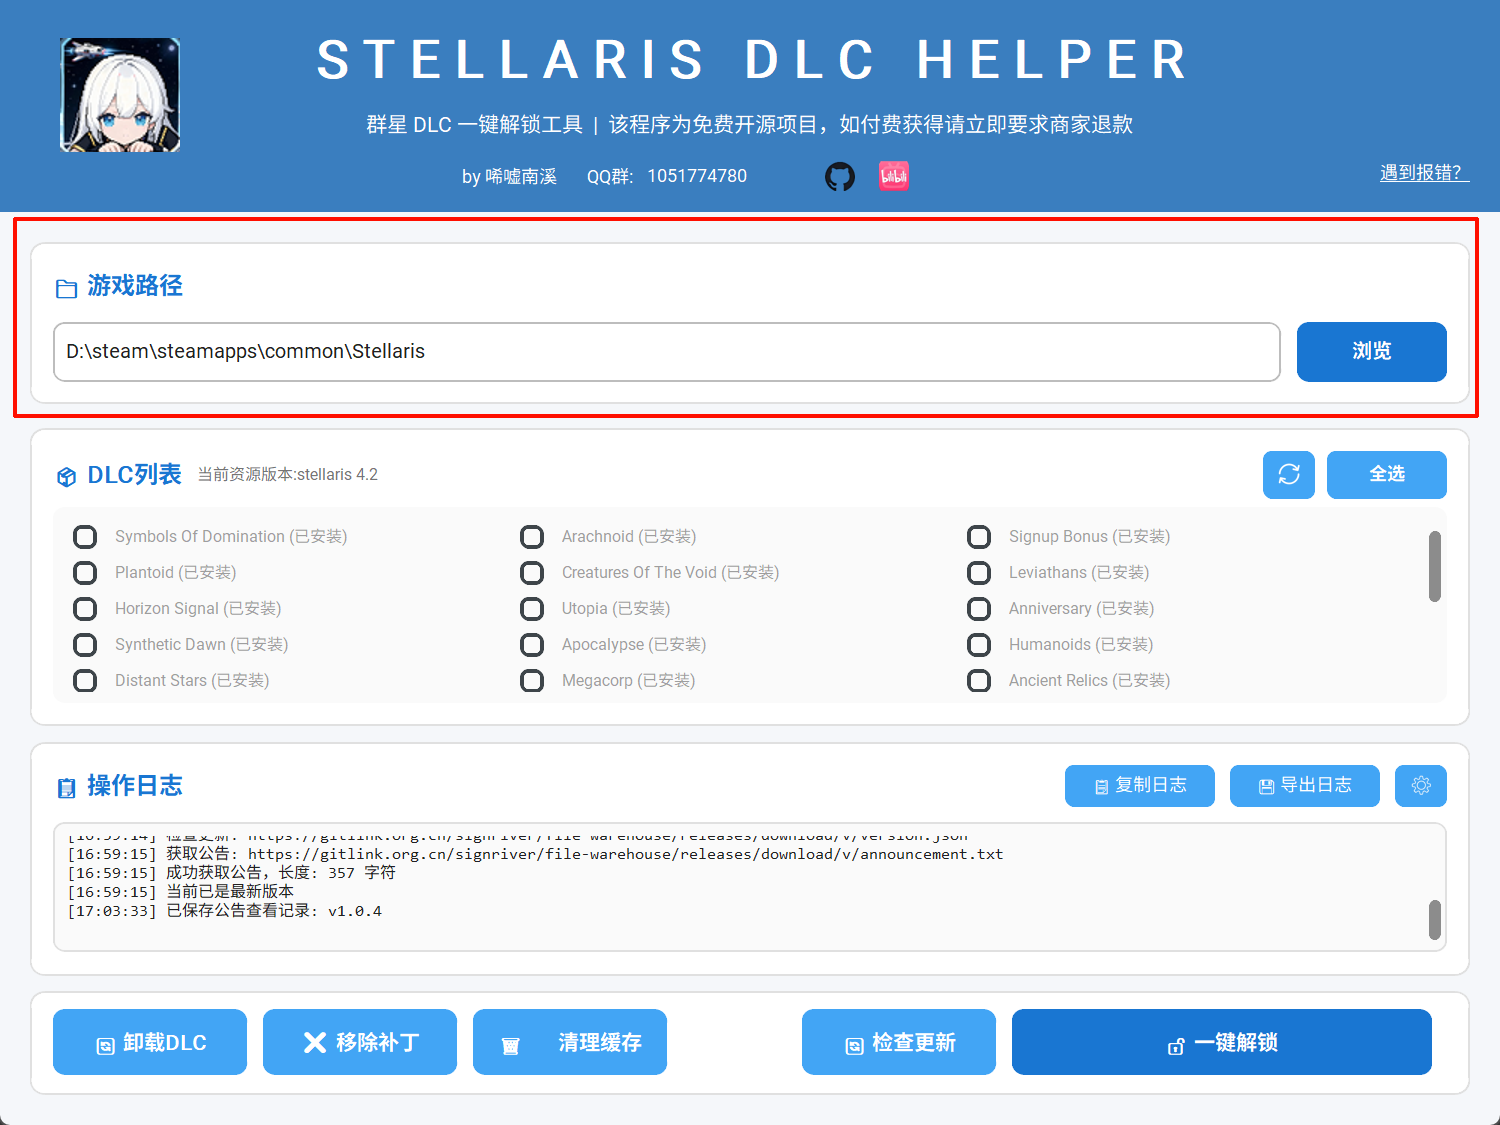1500x1125 pixels.
Task: Check the Symbols Of Domination checkbox
Action: pos(85,537)
